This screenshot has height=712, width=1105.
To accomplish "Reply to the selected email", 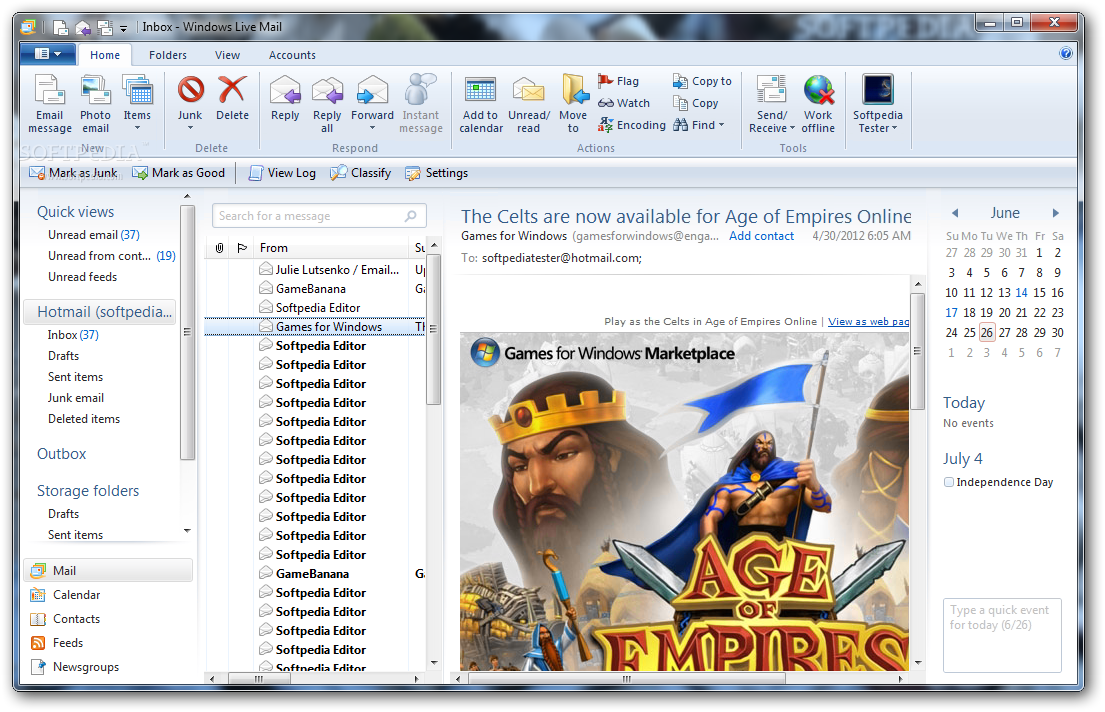I will click(x=285, y=99).
